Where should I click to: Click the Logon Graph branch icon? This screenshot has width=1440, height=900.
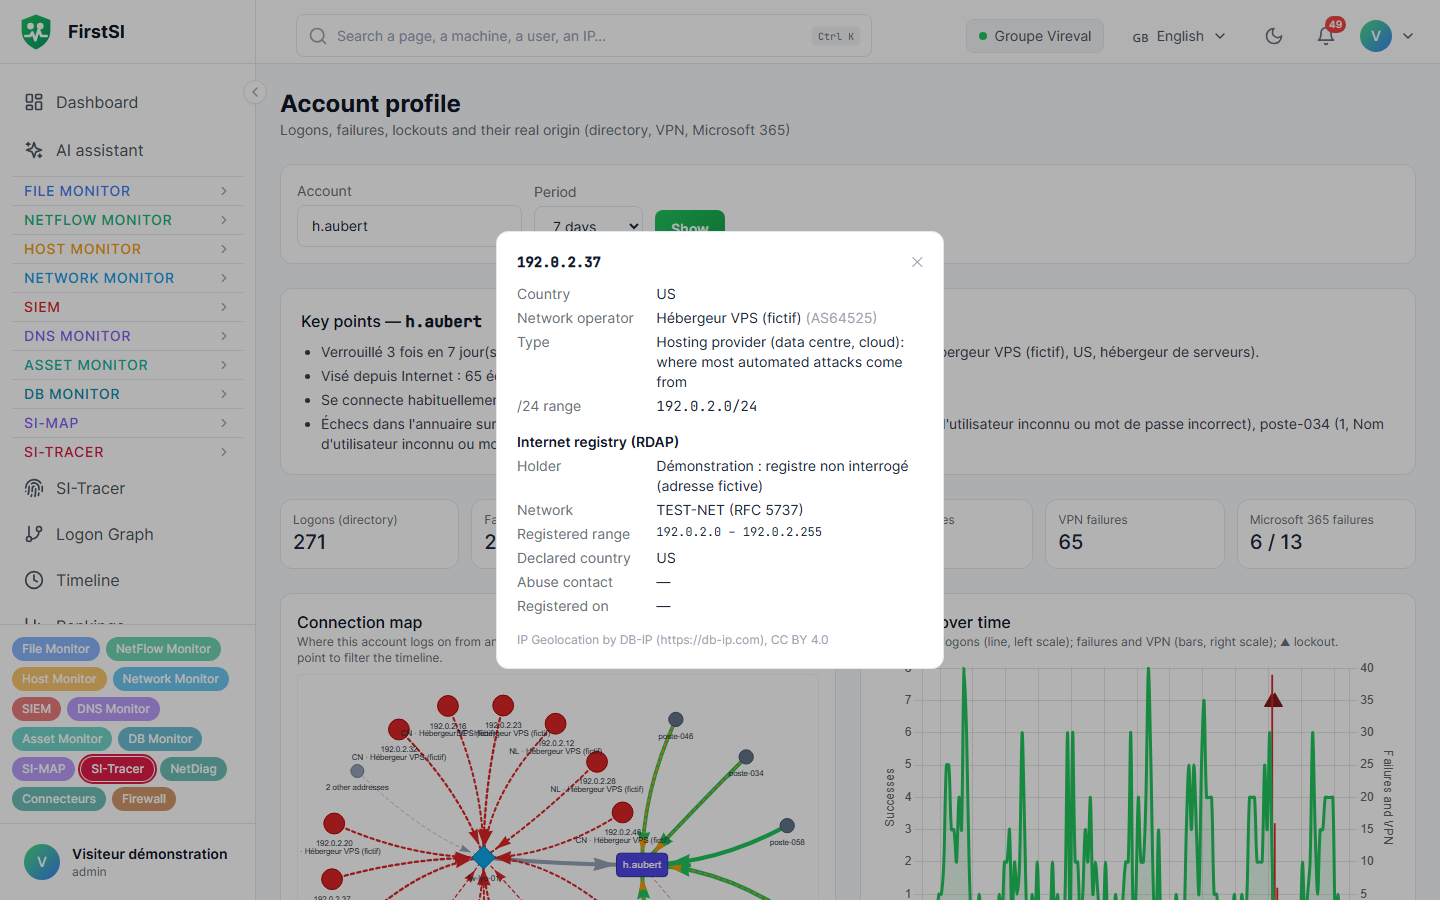[34, 534]
